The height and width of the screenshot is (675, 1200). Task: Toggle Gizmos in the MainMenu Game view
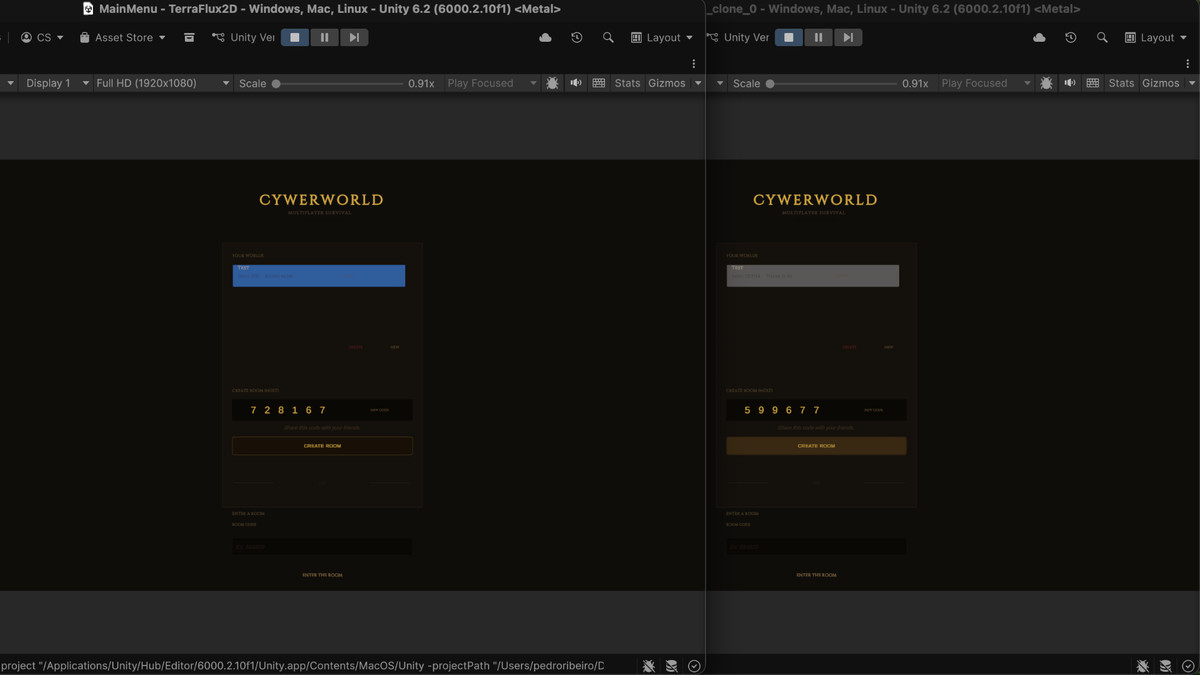pos(667,83)
